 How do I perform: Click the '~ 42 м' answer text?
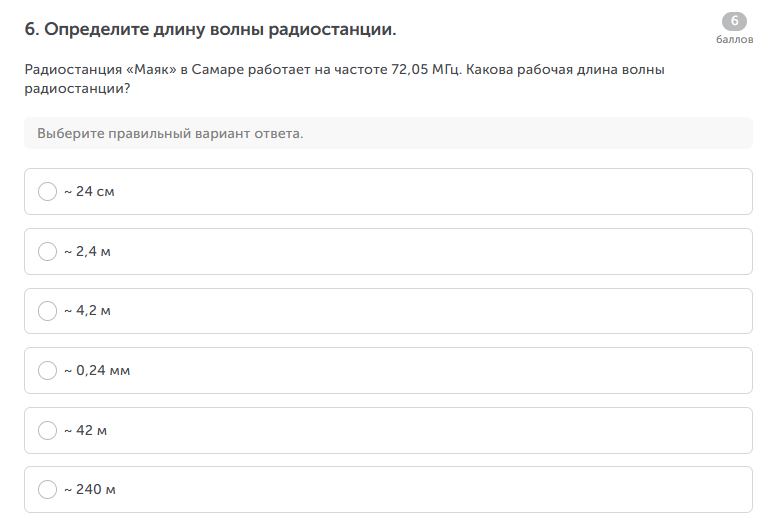[x=85, y=431]
